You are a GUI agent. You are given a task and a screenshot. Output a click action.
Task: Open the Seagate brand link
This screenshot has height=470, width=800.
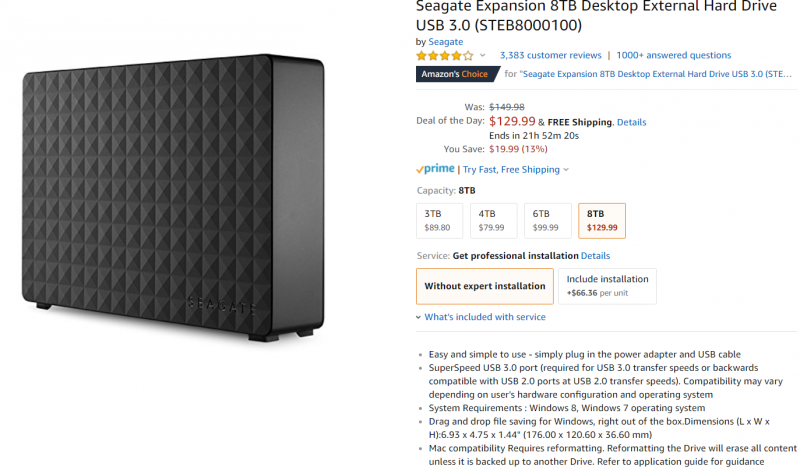[x=446, y=42]
